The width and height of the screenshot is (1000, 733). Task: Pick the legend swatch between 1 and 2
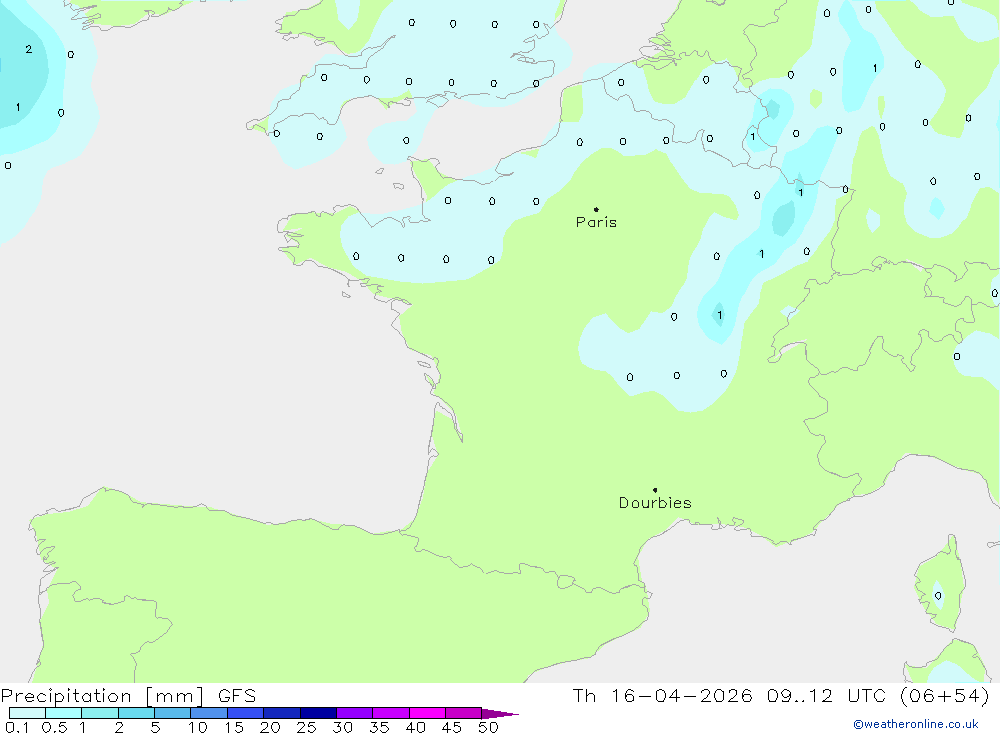tap(100, 713)
